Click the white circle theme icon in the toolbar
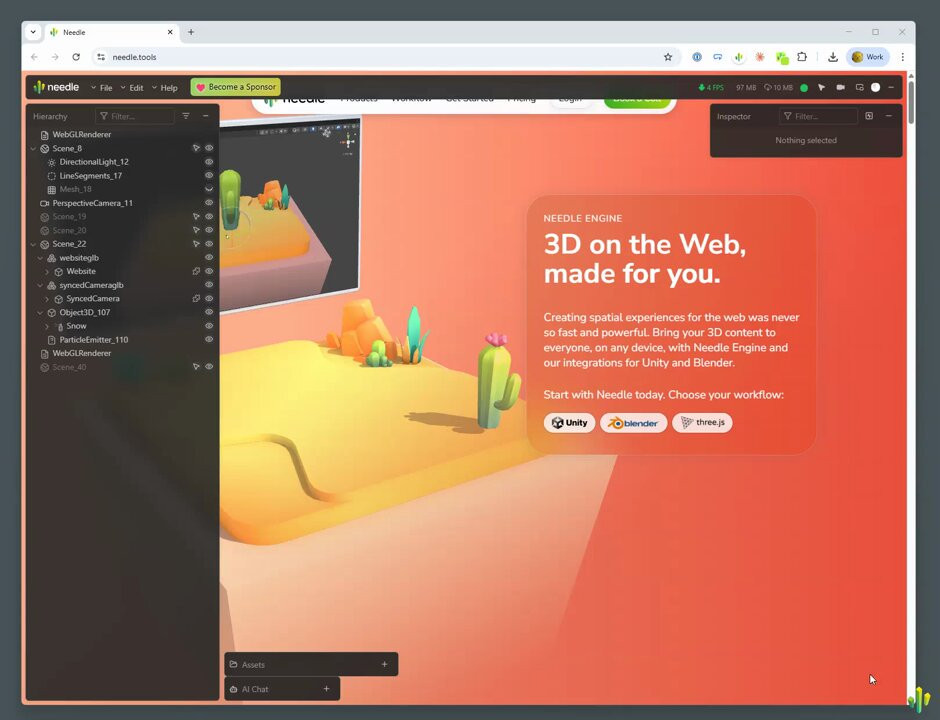 coord(875,88)
